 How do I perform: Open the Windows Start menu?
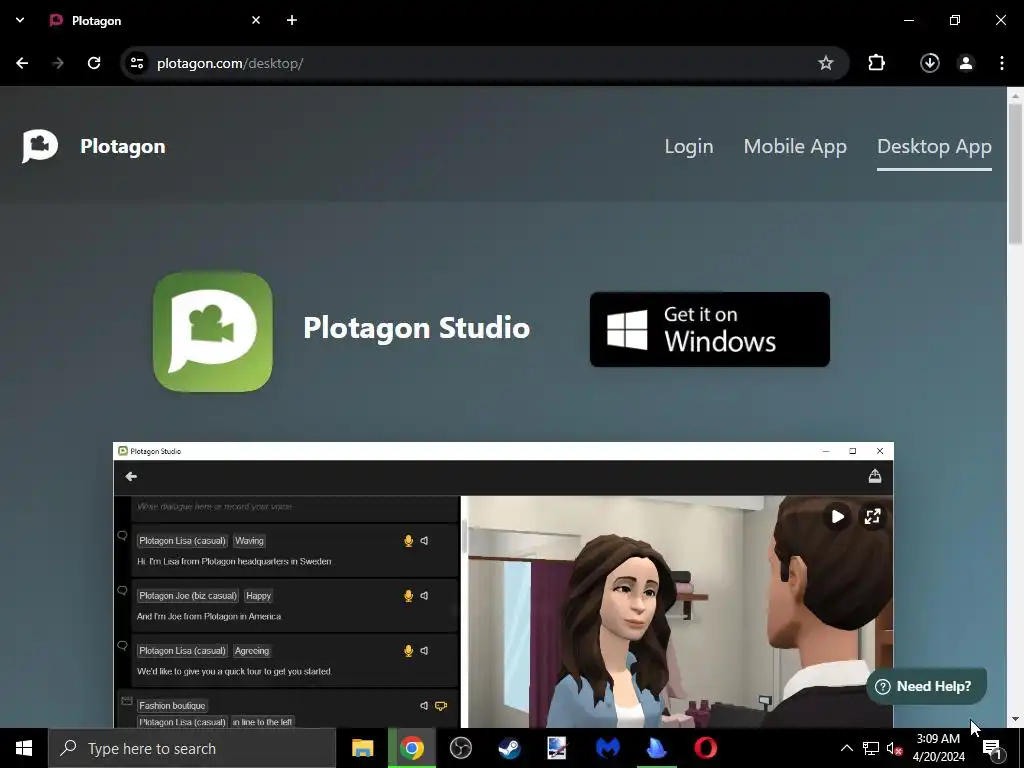24,748
